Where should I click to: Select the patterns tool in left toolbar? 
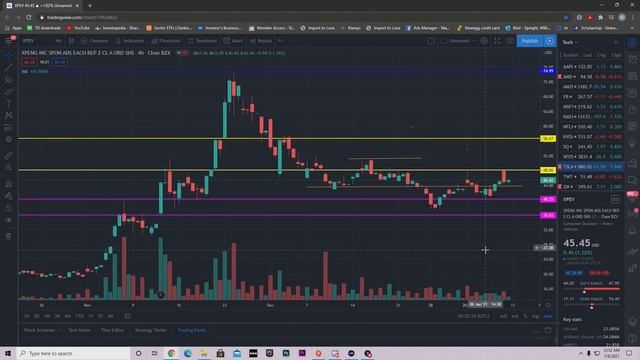(x=9, y=116)
